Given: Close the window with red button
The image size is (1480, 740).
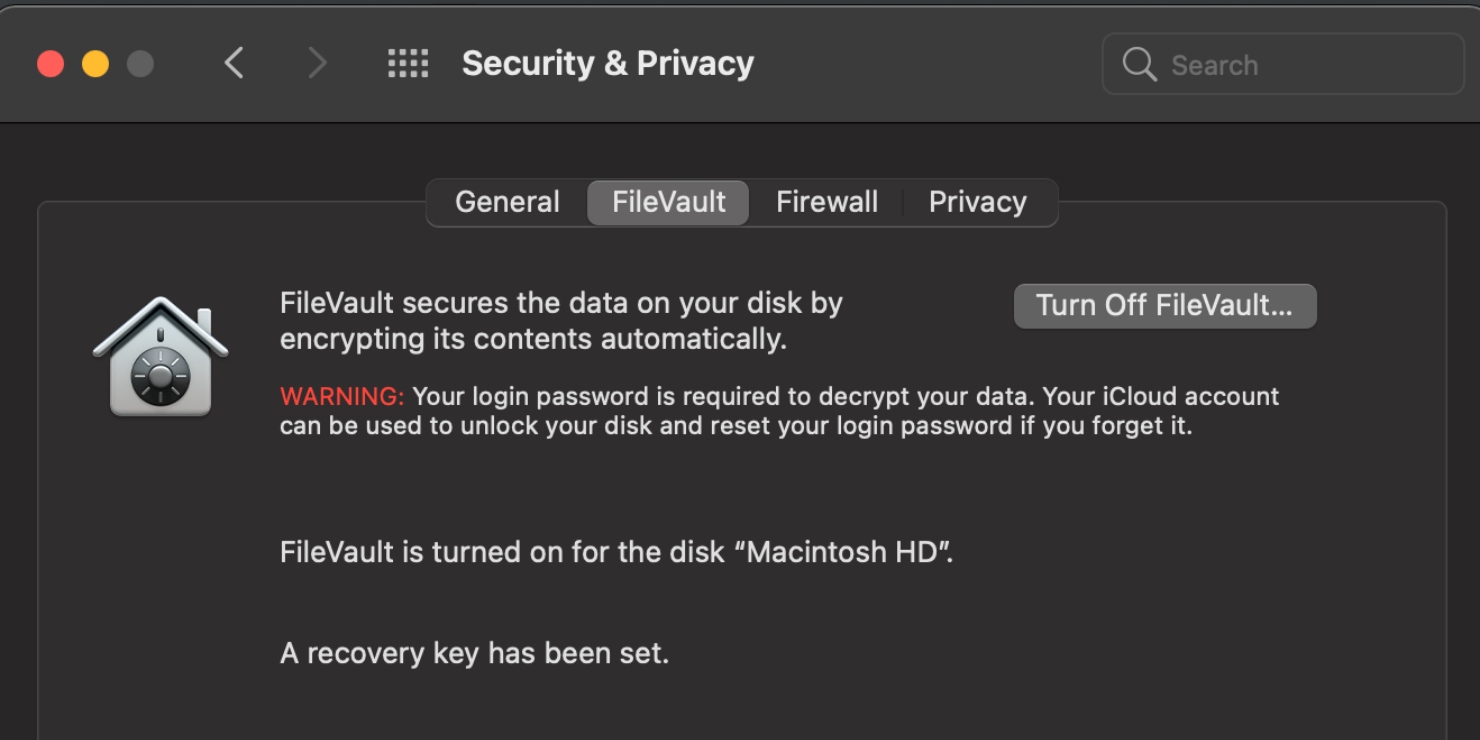Looking at the screenshot, I should pos(51,64).
